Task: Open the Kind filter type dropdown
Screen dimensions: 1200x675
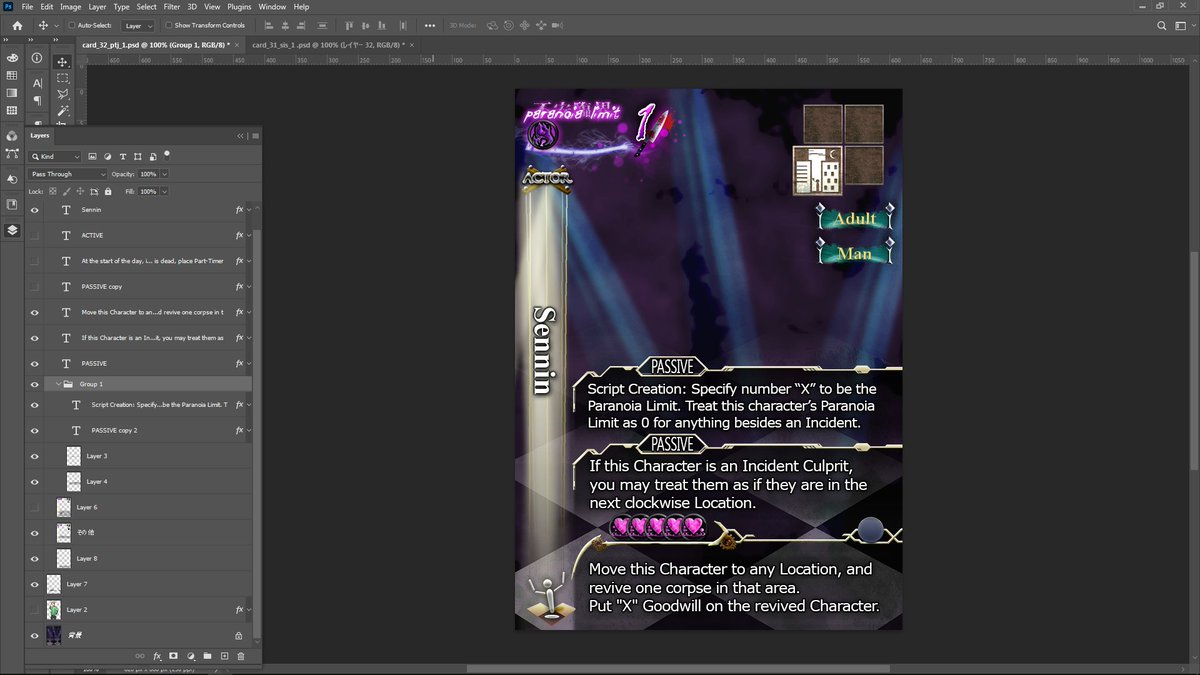Action: pos(55,156)
